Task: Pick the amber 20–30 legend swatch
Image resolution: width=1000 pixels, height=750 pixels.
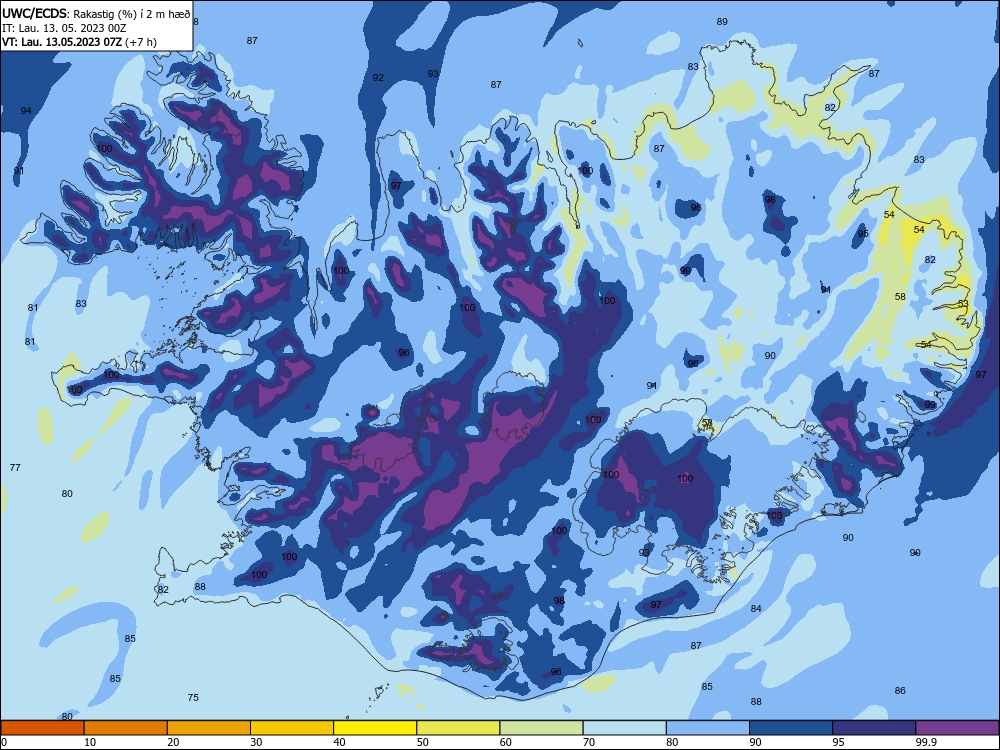Action: click(209, 728)
